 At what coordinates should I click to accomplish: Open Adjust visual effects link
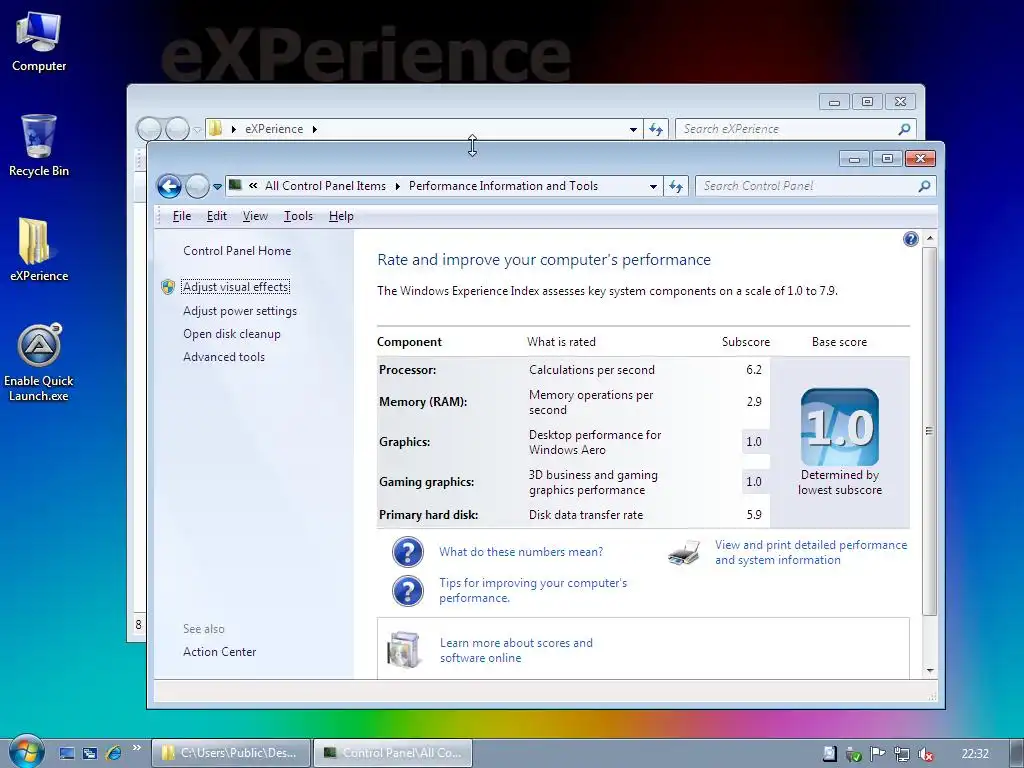[x=236, y=287]
